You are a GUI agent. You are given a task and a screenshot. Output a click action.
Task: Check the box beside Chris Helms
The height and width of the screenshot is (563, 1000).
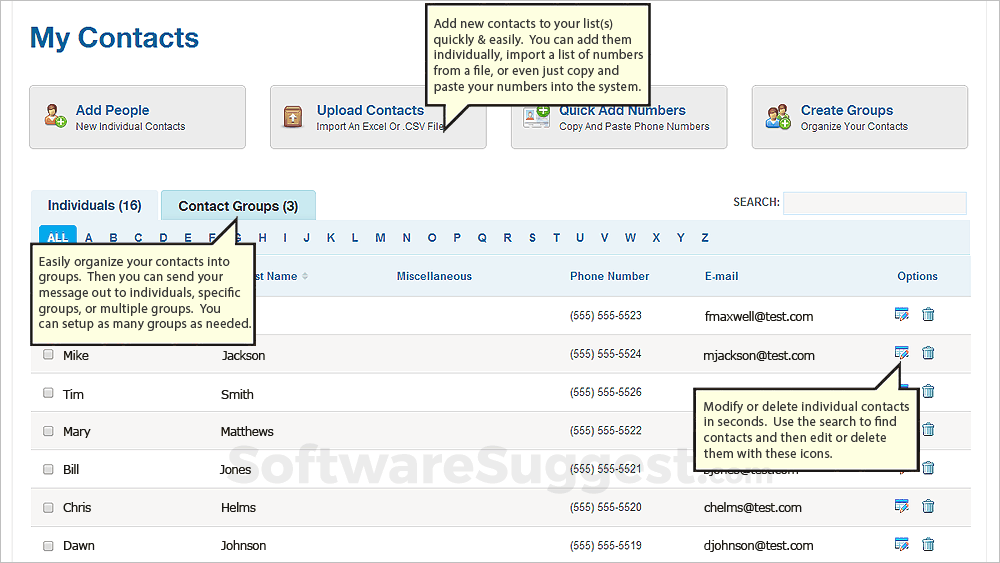coord(48,507)
